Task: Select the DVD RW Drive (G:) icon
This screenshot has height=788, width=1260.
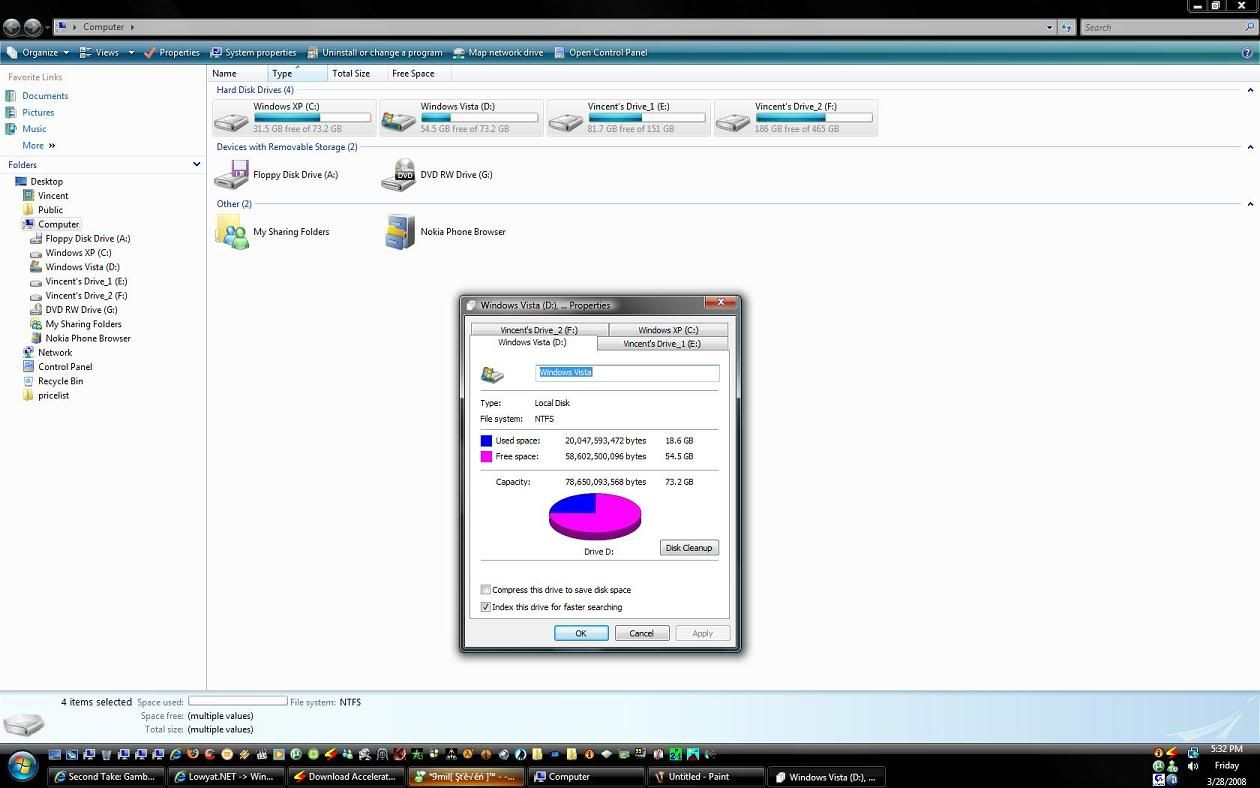Action: click(x=399, y=175)
